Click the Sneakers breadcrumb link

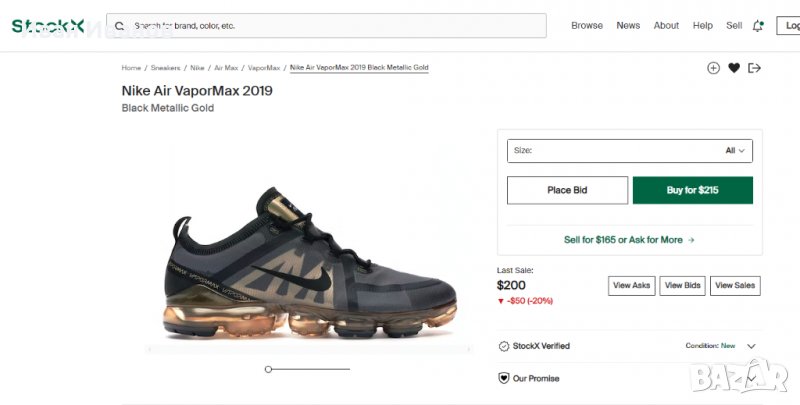point(165,68)
